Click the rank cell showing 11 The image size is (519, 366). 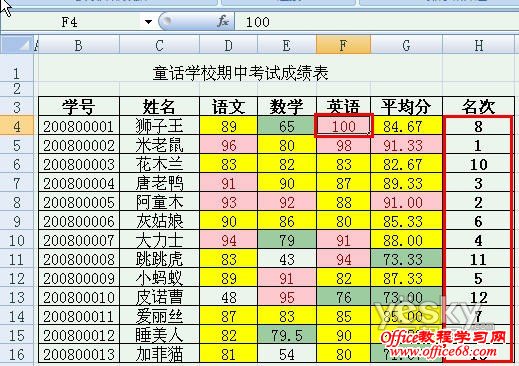click(479, 258)
